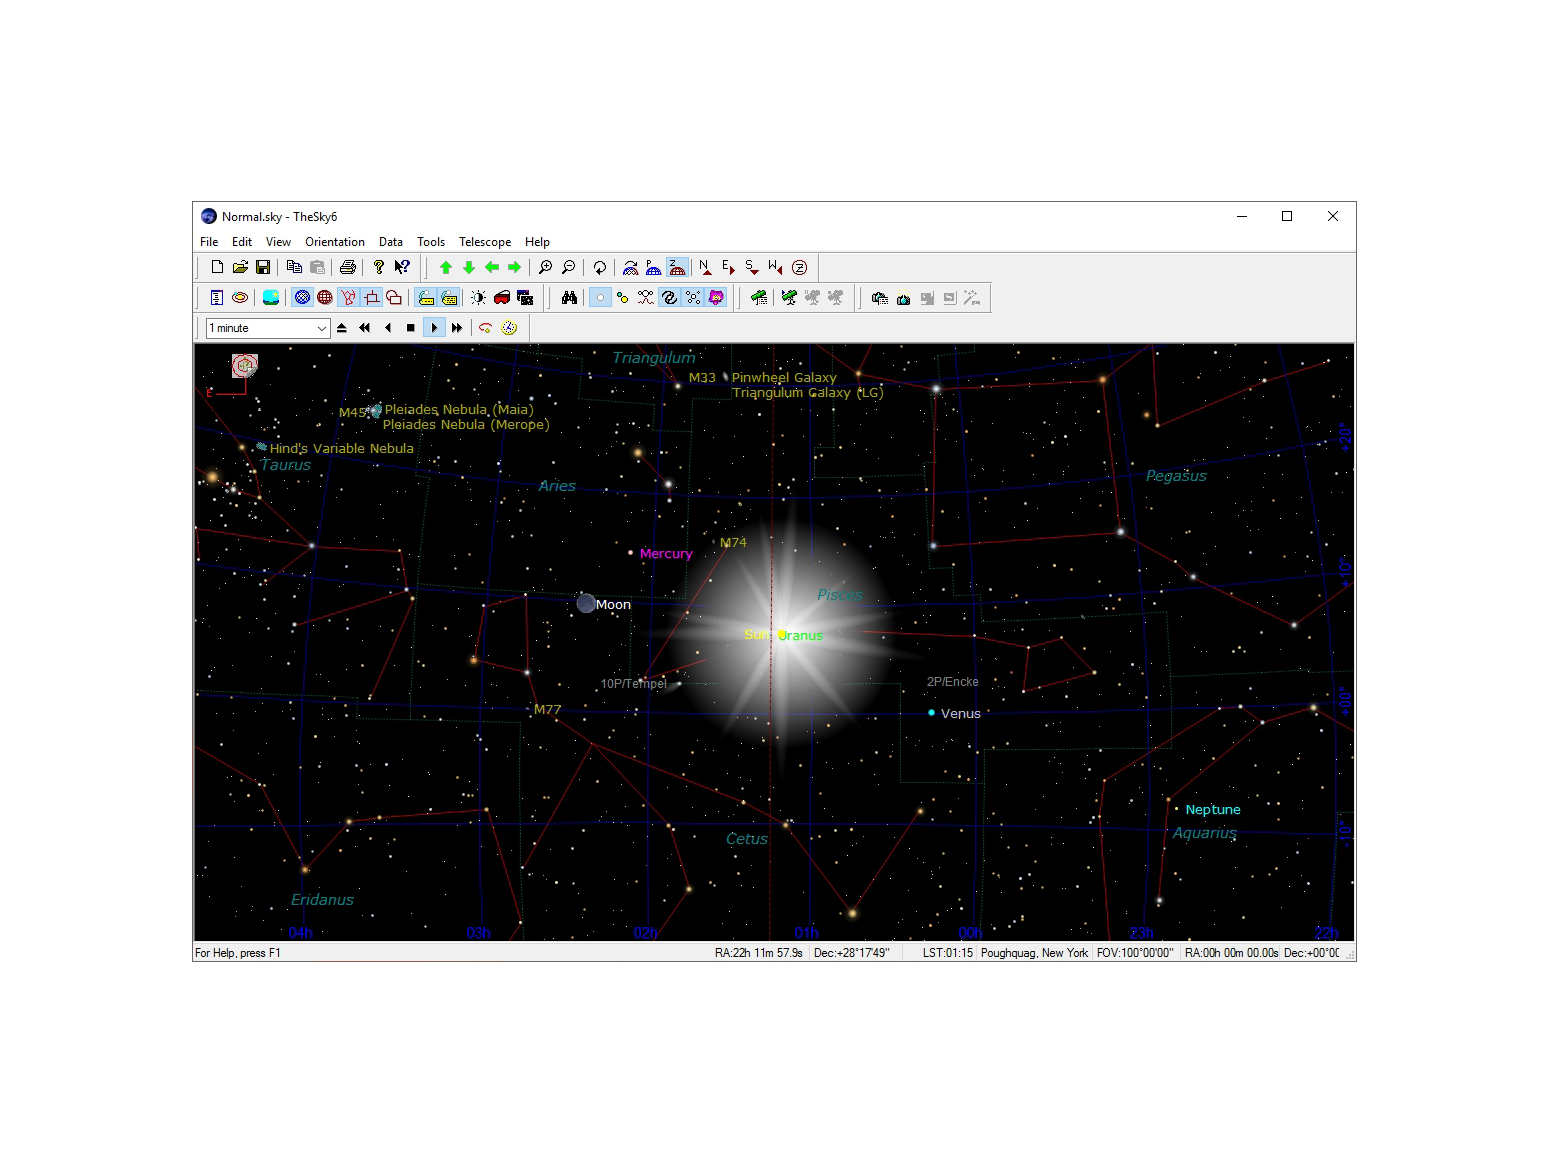Click the Moon in the sky chart
This screenshot has height=1164, width=1550.
click(586, 603)
